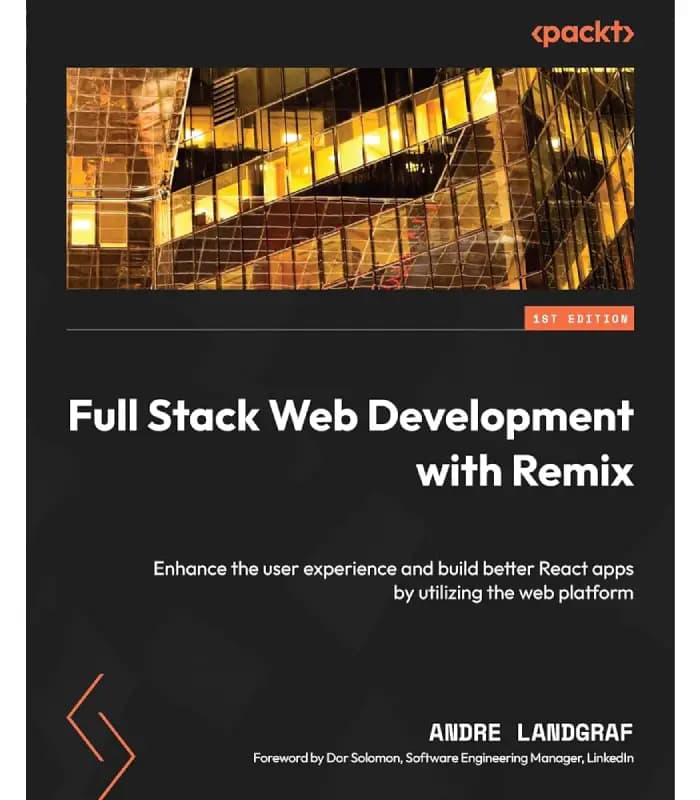The height and width of the screenshot is (800, 700).
Task: Click the author name "ANDRE LANDGRAF"
Action: (x=531, y=733)
